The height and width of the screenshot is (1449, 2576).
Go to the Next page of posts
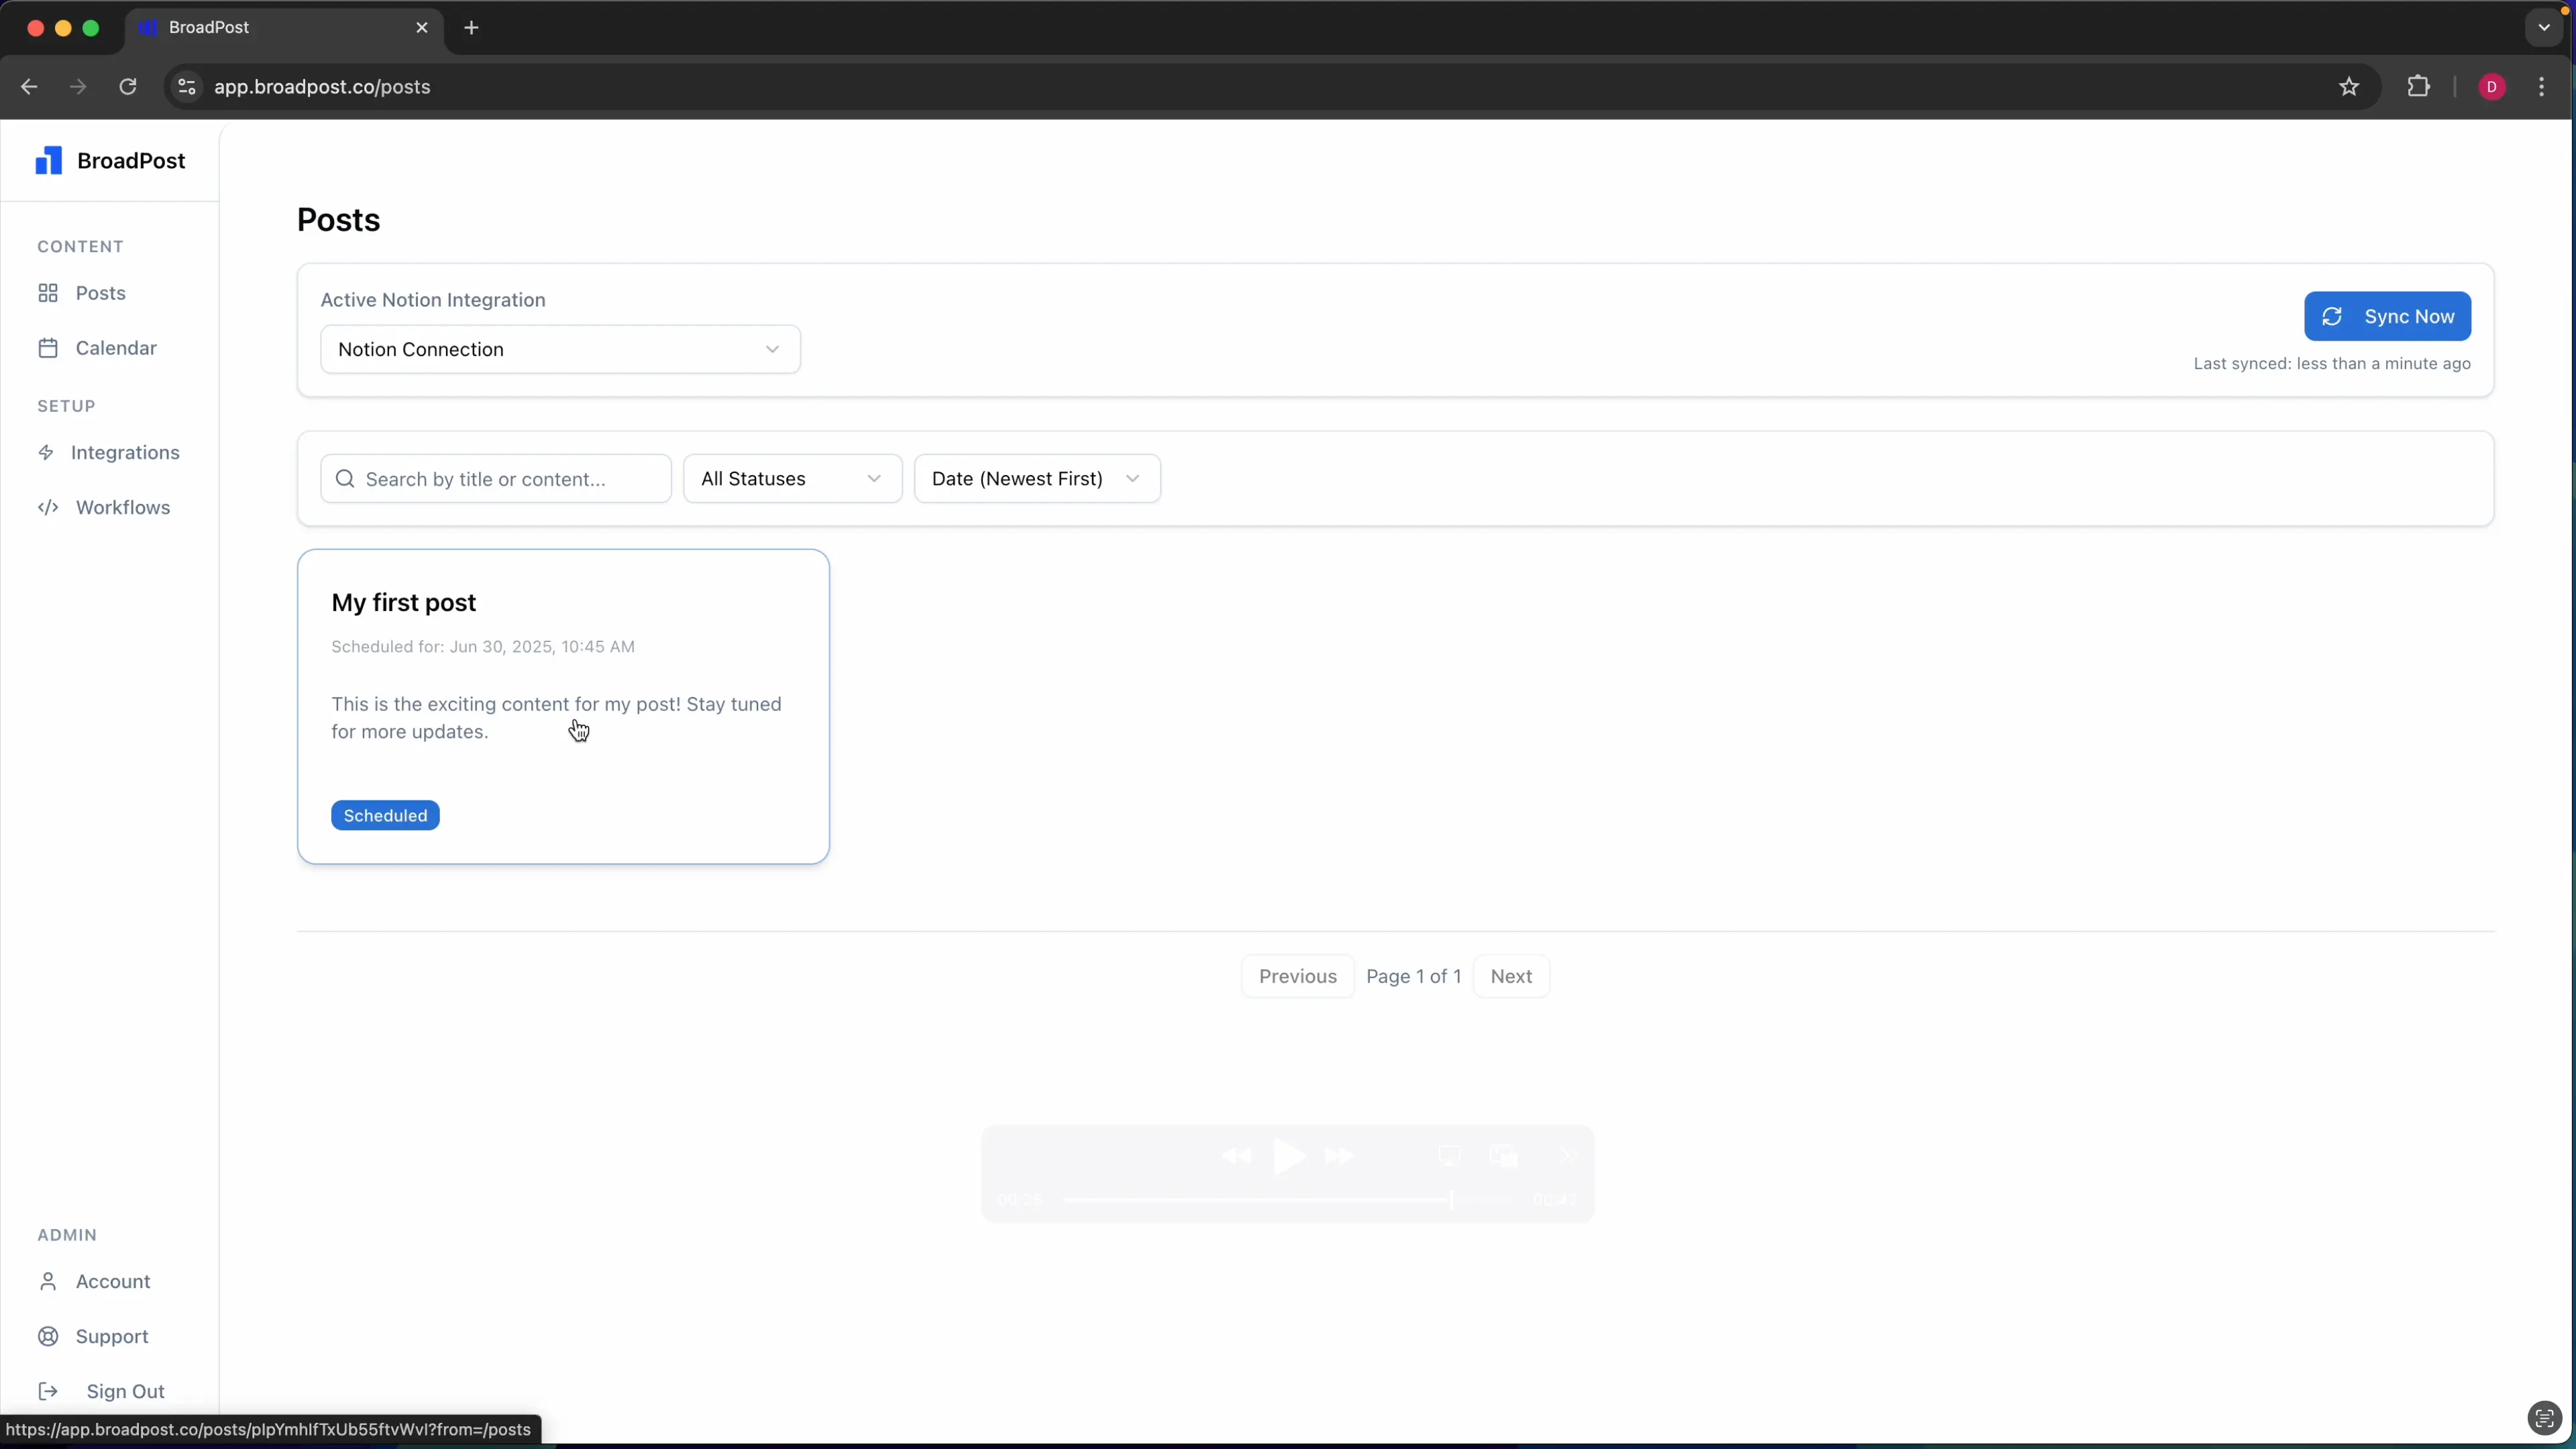pyautogui.click(x=1511, y=976)
